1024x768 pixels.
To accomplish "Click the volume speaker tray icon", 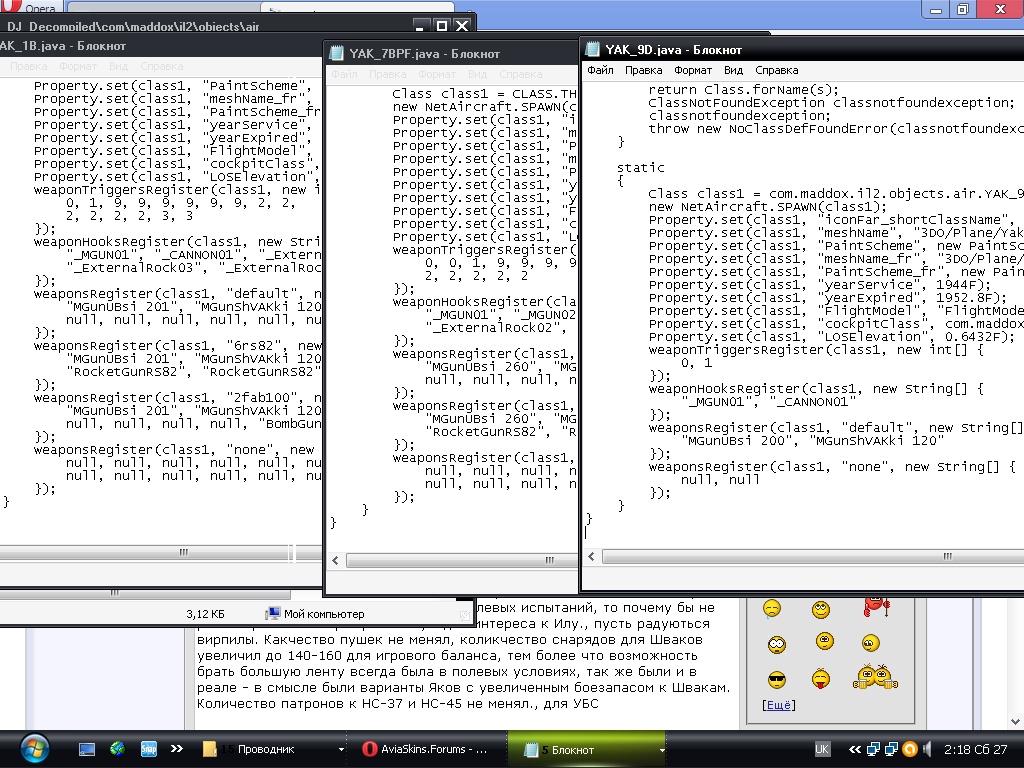I will coord(928,749).
